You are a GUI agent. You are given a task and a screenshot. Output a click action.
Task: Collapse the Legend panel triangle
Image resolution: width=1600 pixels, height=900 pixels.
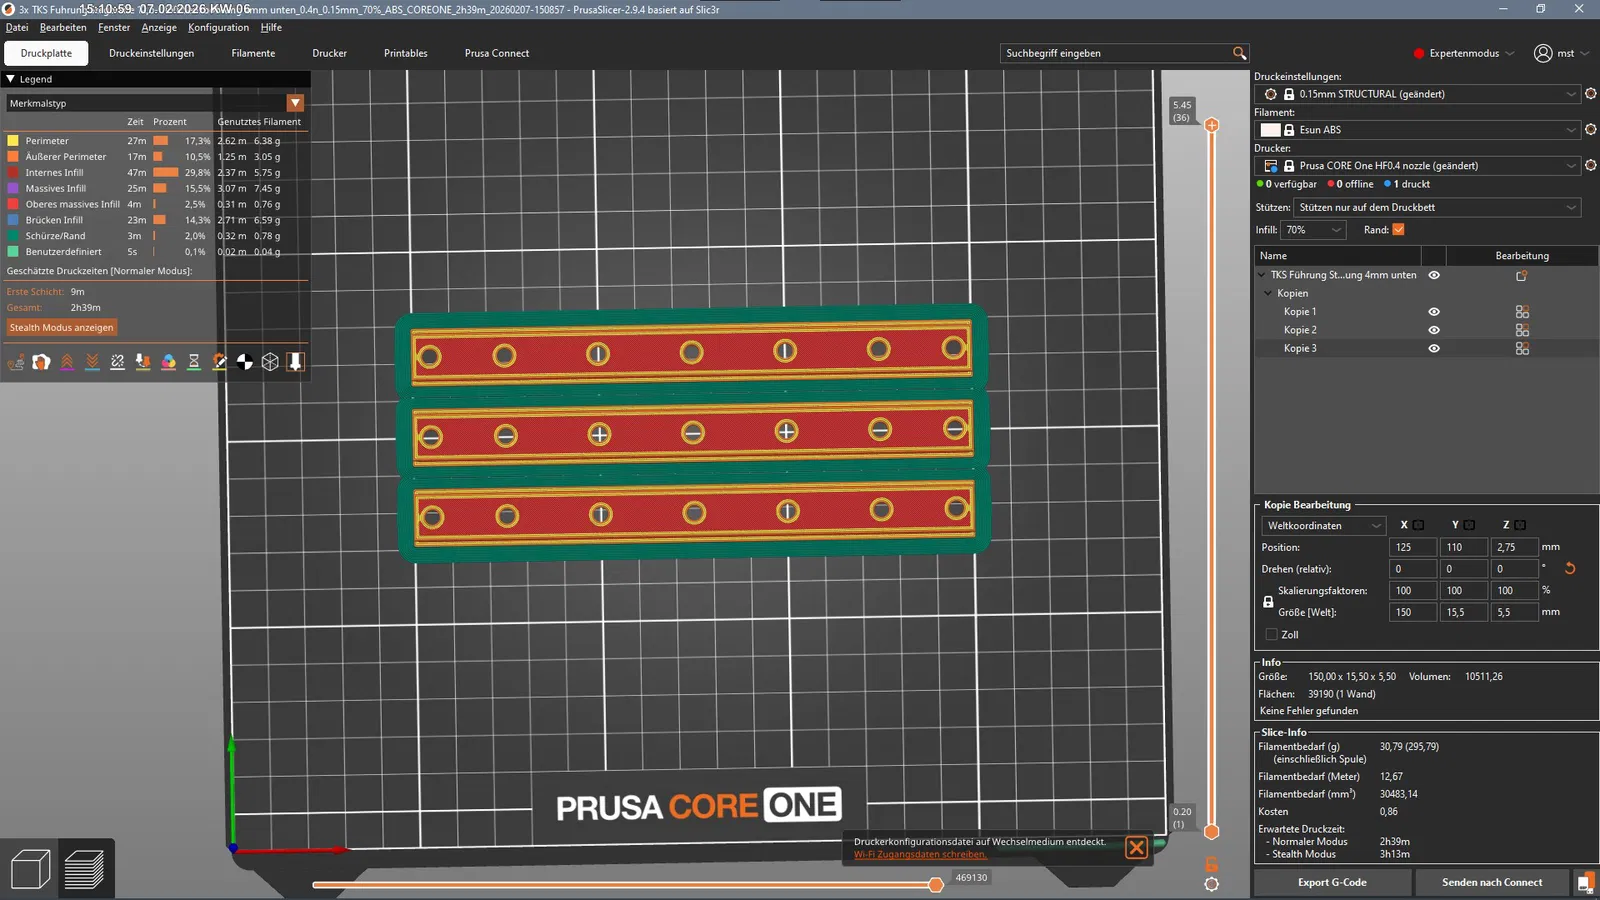(x=11, y=79)
